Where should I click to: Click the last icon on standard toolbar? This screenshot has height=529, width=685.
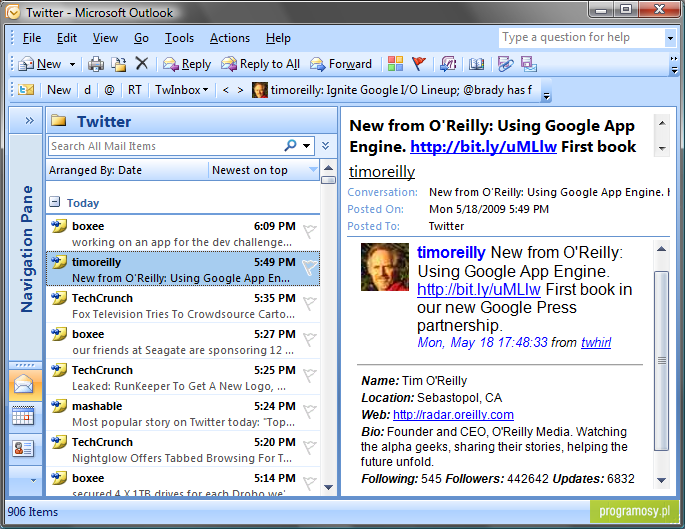click(x=529, y=64)
